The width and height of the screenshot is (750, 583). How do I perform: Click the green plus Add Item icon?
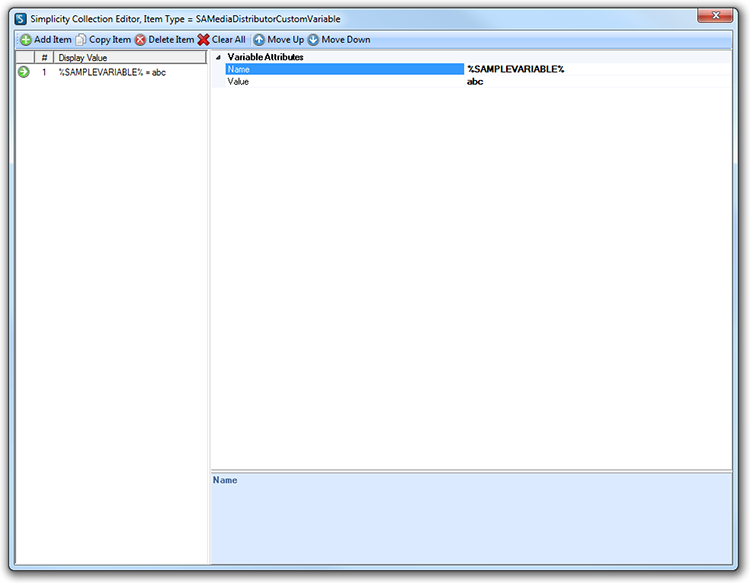click(x=26, y=40)
